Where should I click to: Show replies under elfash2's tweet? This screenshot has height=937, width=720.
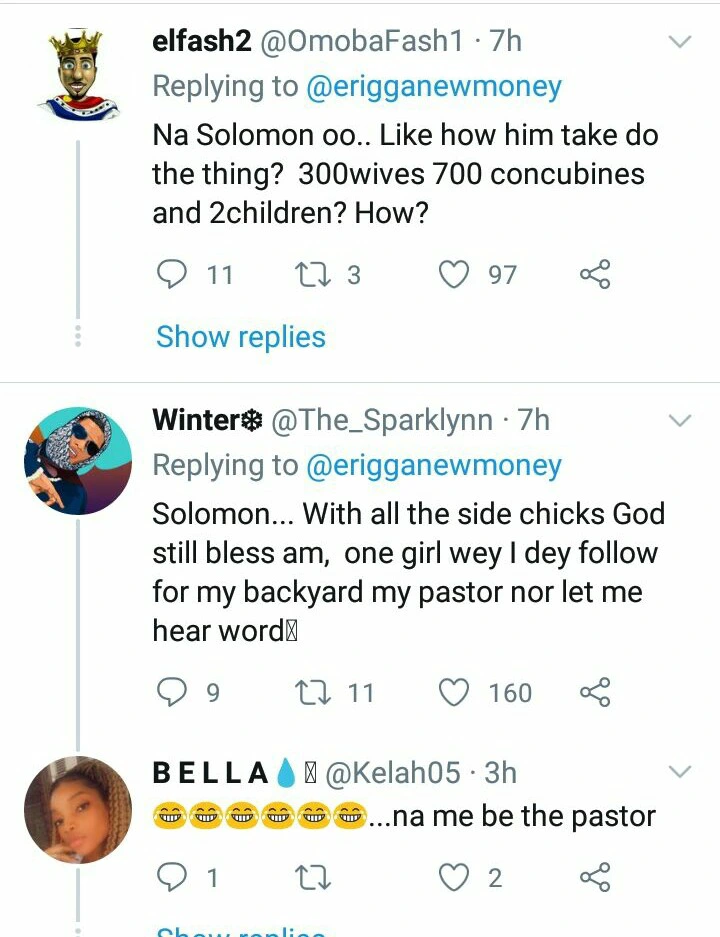click(241, 337)
